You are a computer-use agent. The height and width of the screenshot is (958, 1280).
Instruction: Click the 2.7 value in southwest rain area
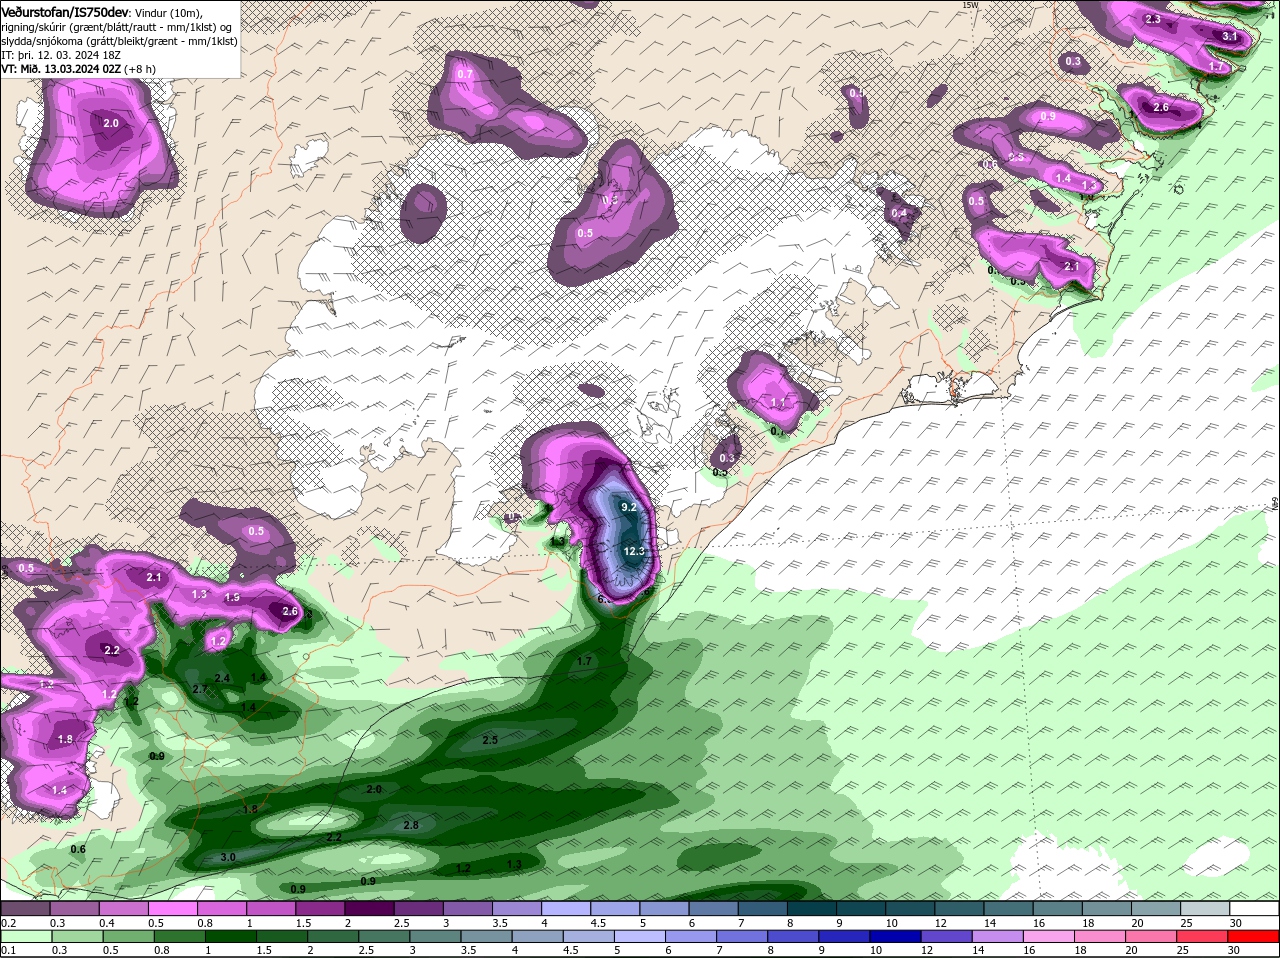(x=199, y=689)
